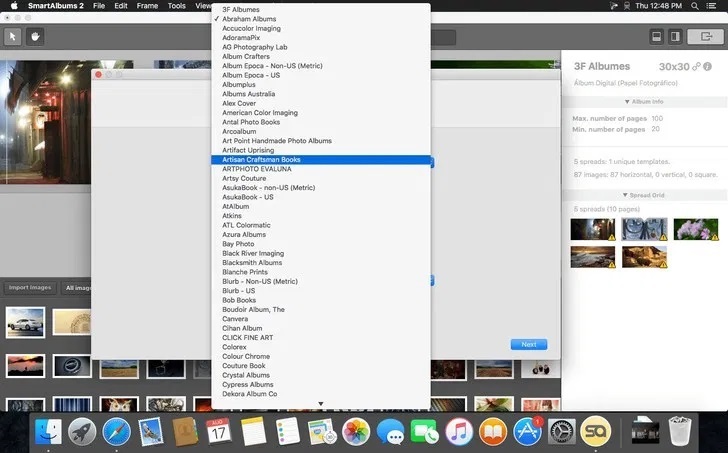Viewport: 728px width, 453px height.
Task: Collapse the Album Info section
Action: [643, 102]
